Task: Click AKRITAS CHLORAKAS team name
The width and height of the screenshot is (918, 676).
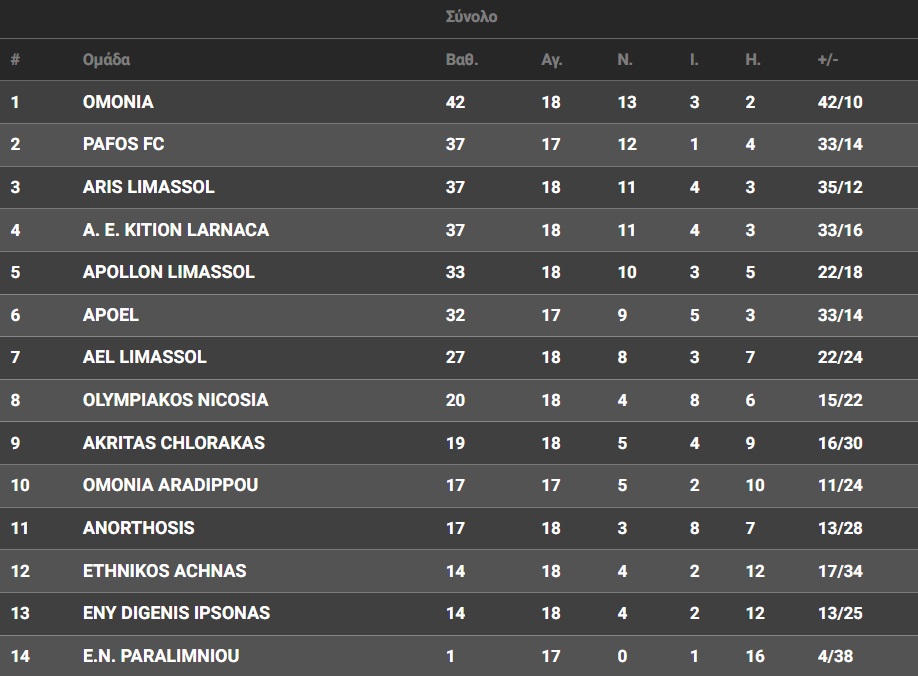Action: coord(173,443)
